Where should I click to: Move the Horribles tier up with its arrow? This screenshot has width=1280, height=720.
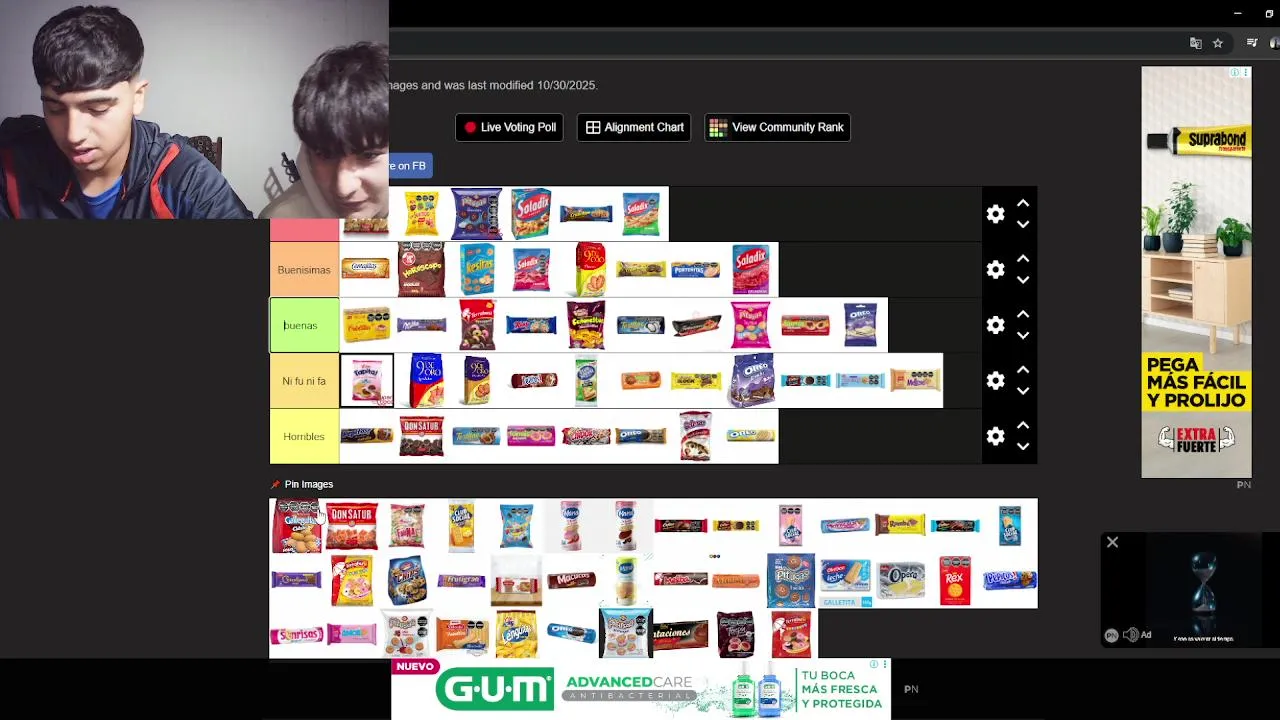coord(1023,425)
